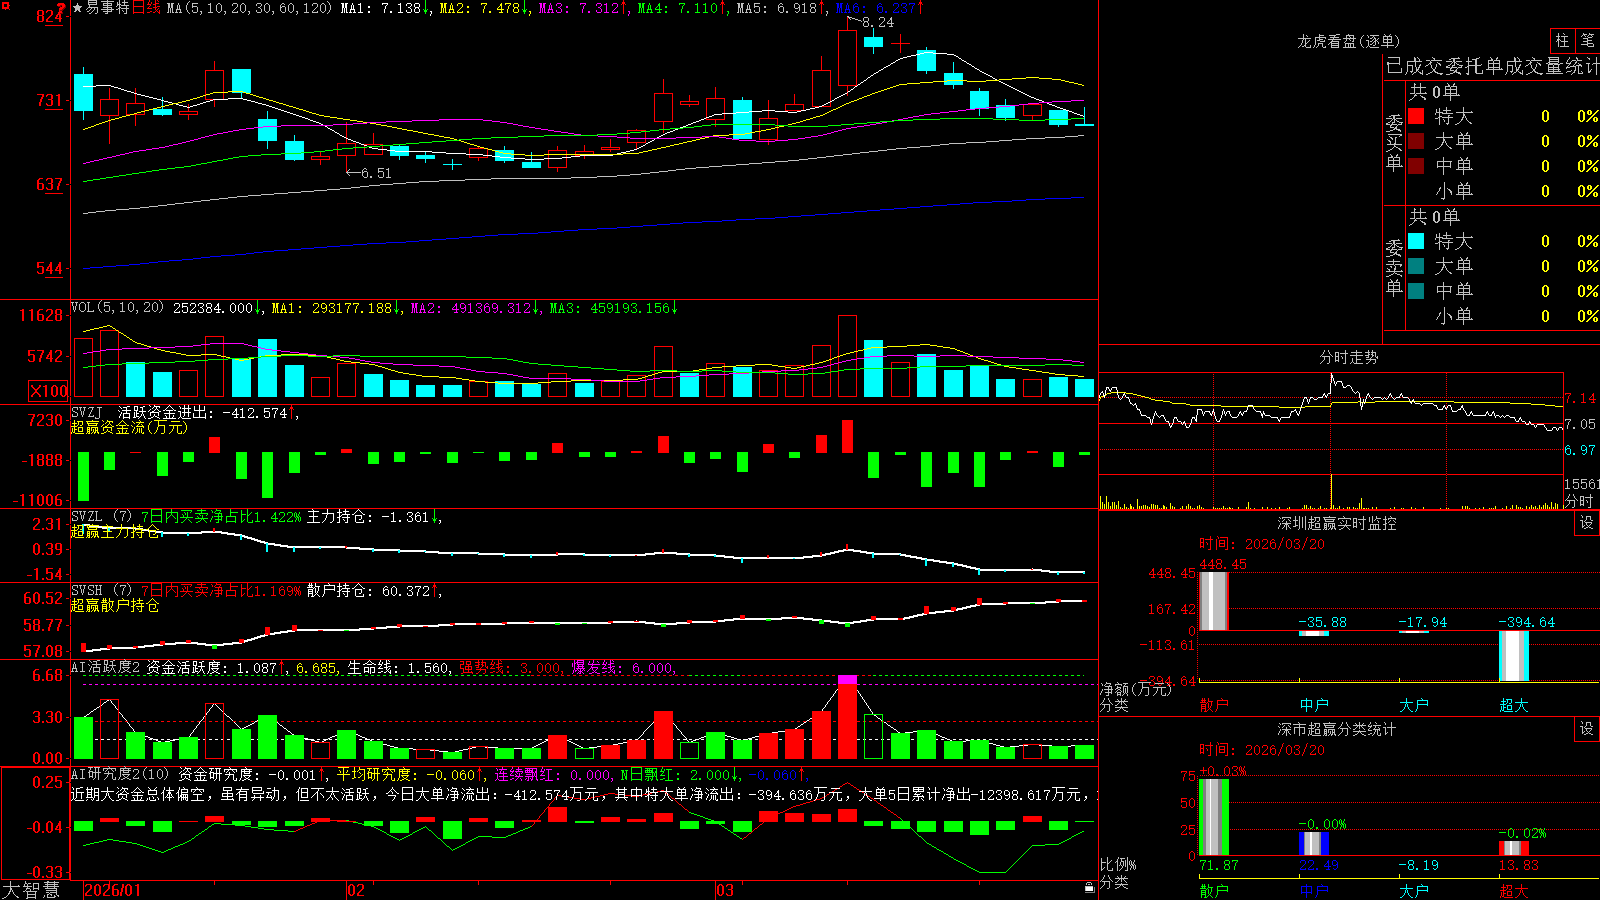Click the tallest red volume bar in the VOL pane

click(847, 356)
